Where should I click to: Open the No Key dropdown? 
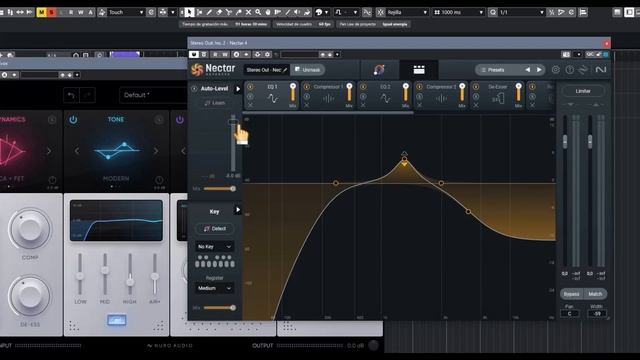pyautogui.click(x=214, y=247)
